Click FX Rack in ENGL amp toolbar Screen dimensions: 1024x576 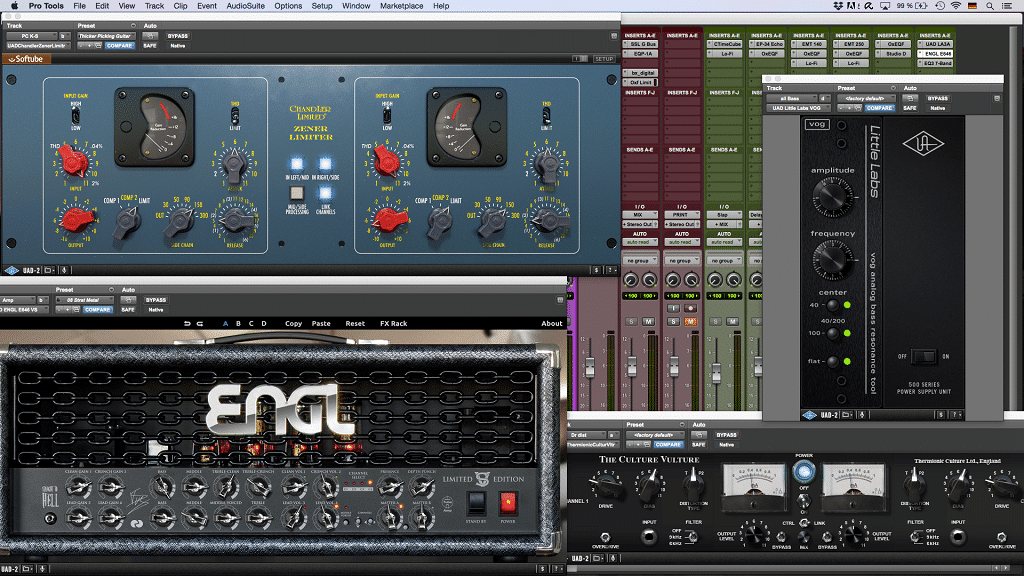click(x=393, y=323)
